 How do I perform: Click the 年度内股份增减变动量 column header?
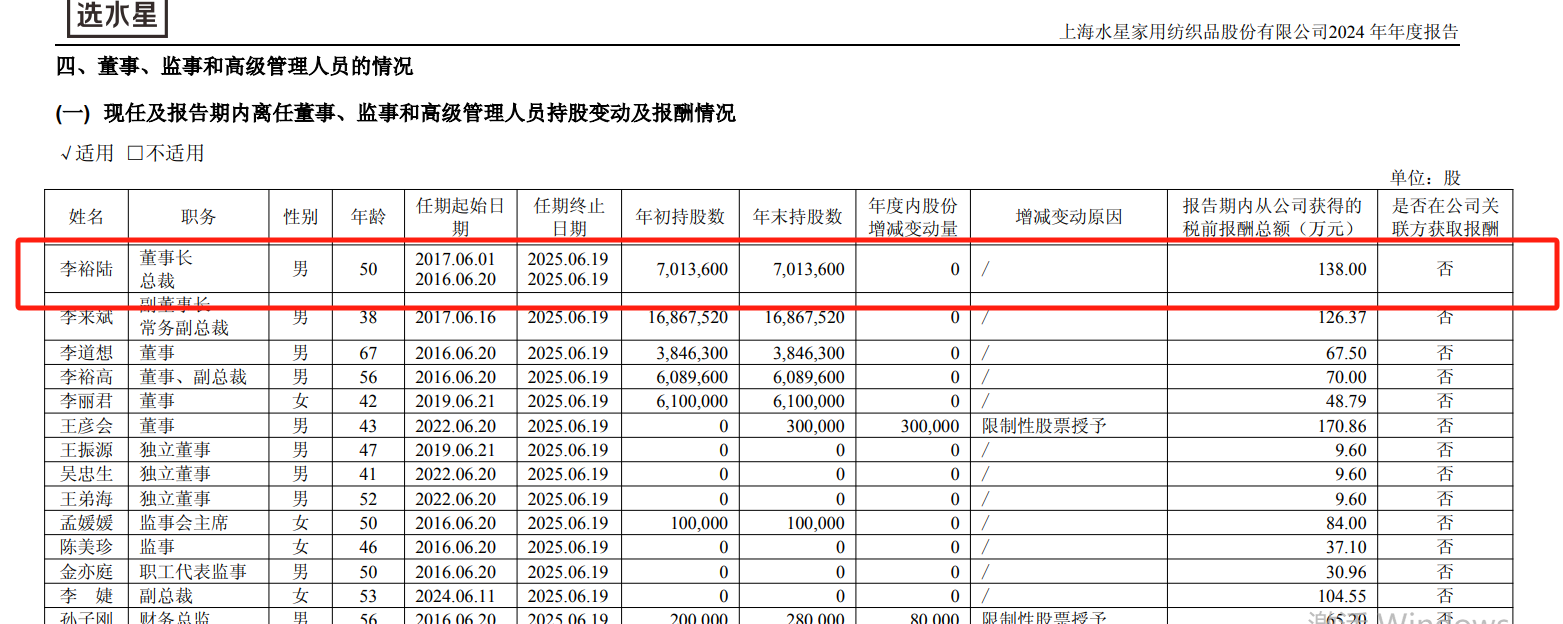(913, 217)
